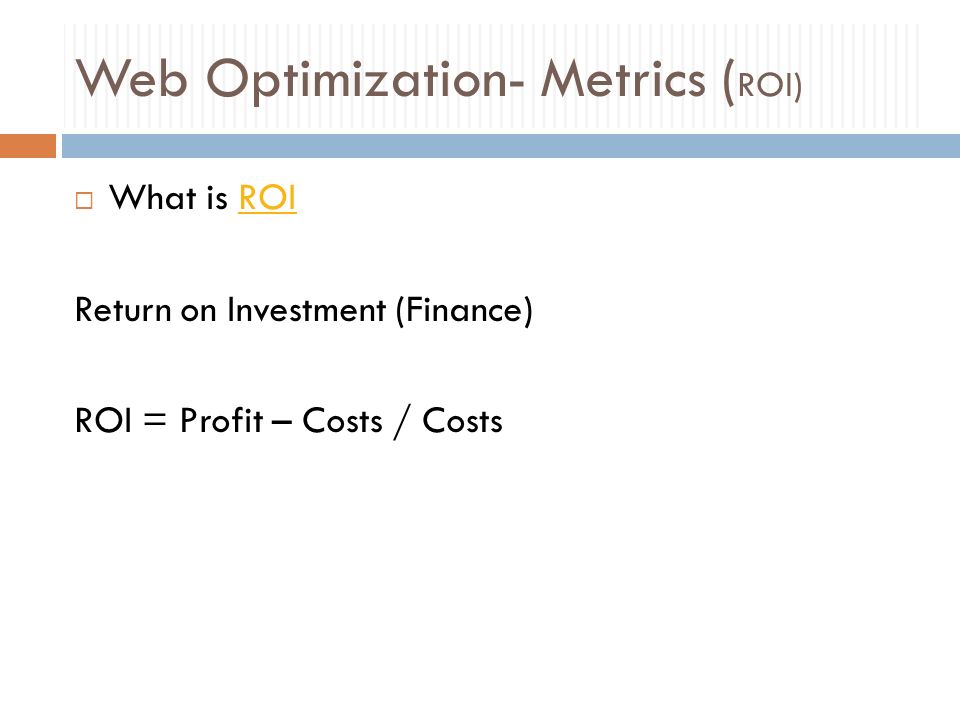The width and height of the screenshot is (960, 720).
Task: Click the small (ROI) text in title
Action: (x=762, y=84)
